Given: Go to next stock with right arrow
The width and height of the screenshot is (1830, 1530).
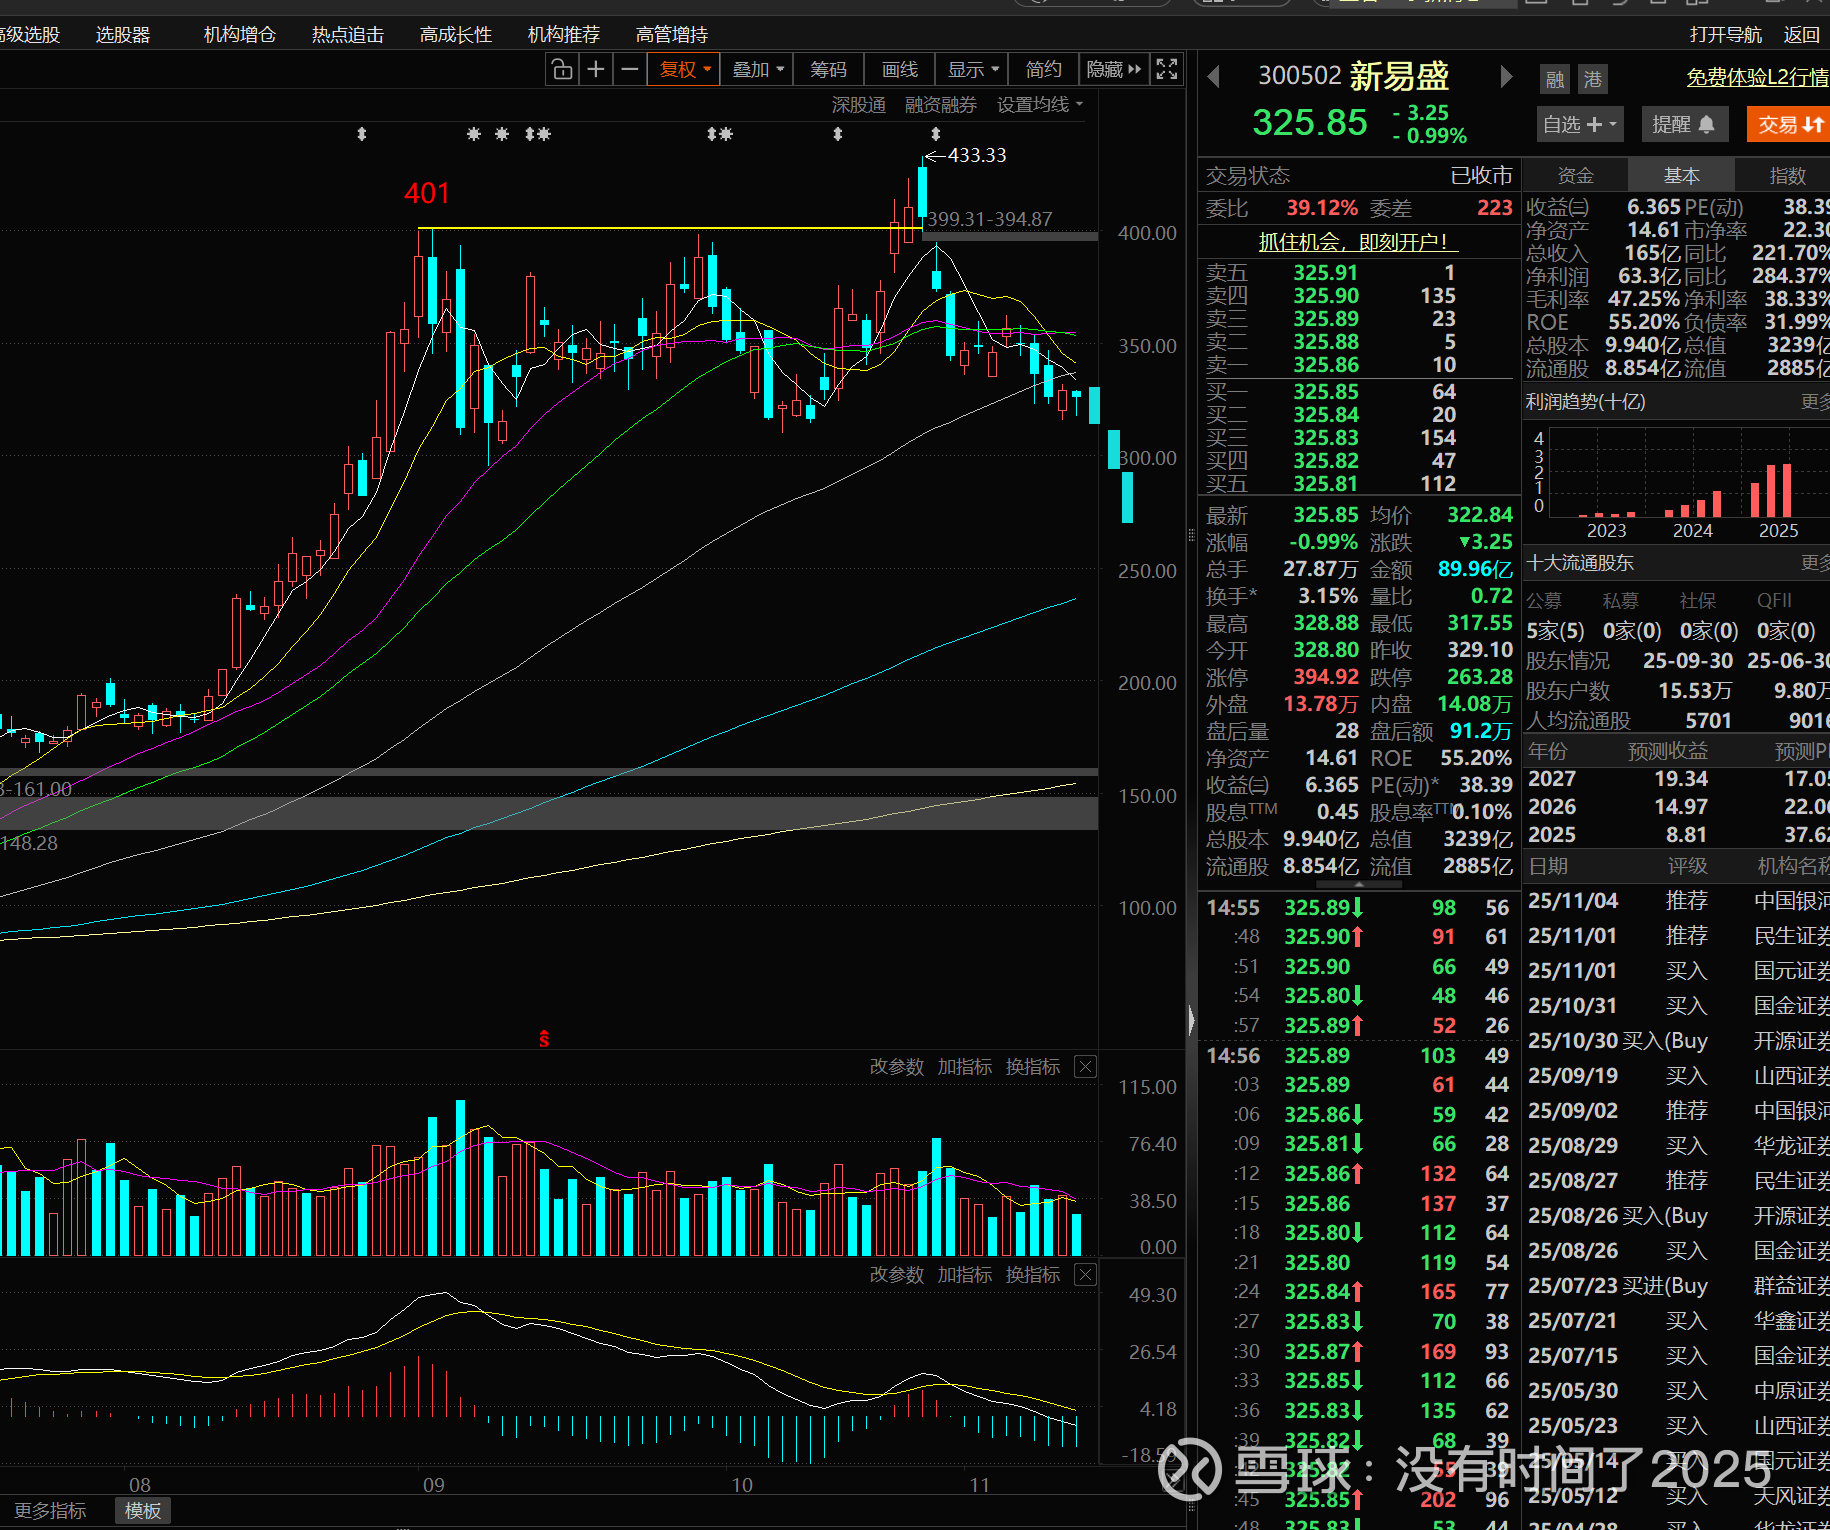Looking at the screenshot, I should click(1506, 77).
